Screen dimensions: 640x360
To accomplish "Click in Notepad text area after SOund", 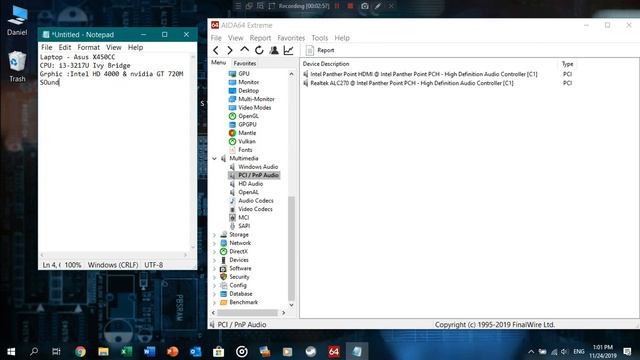I will [x=60, y=82].
